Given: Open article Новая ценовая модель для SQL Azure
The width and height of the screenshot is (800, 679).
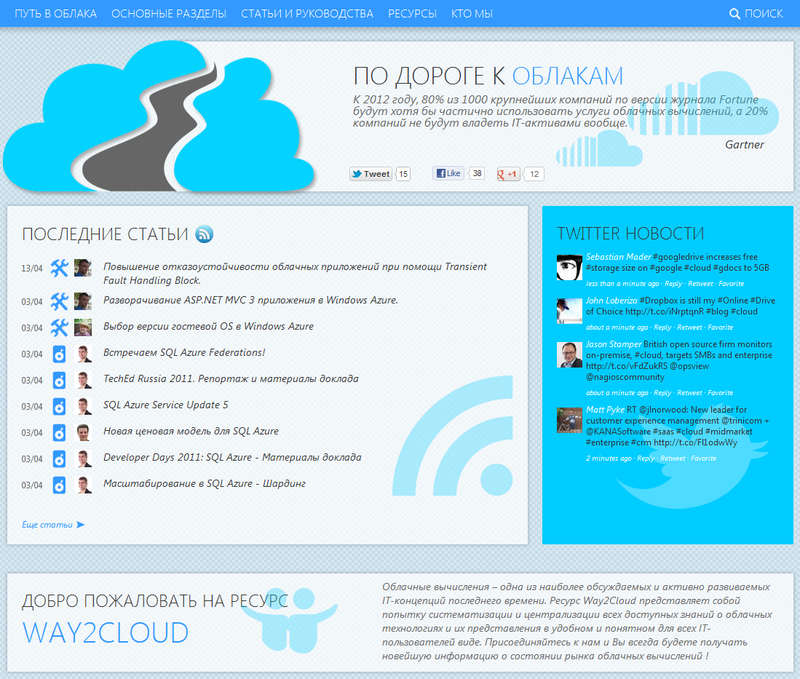Looking at the screenshot, I should point(191,432).
